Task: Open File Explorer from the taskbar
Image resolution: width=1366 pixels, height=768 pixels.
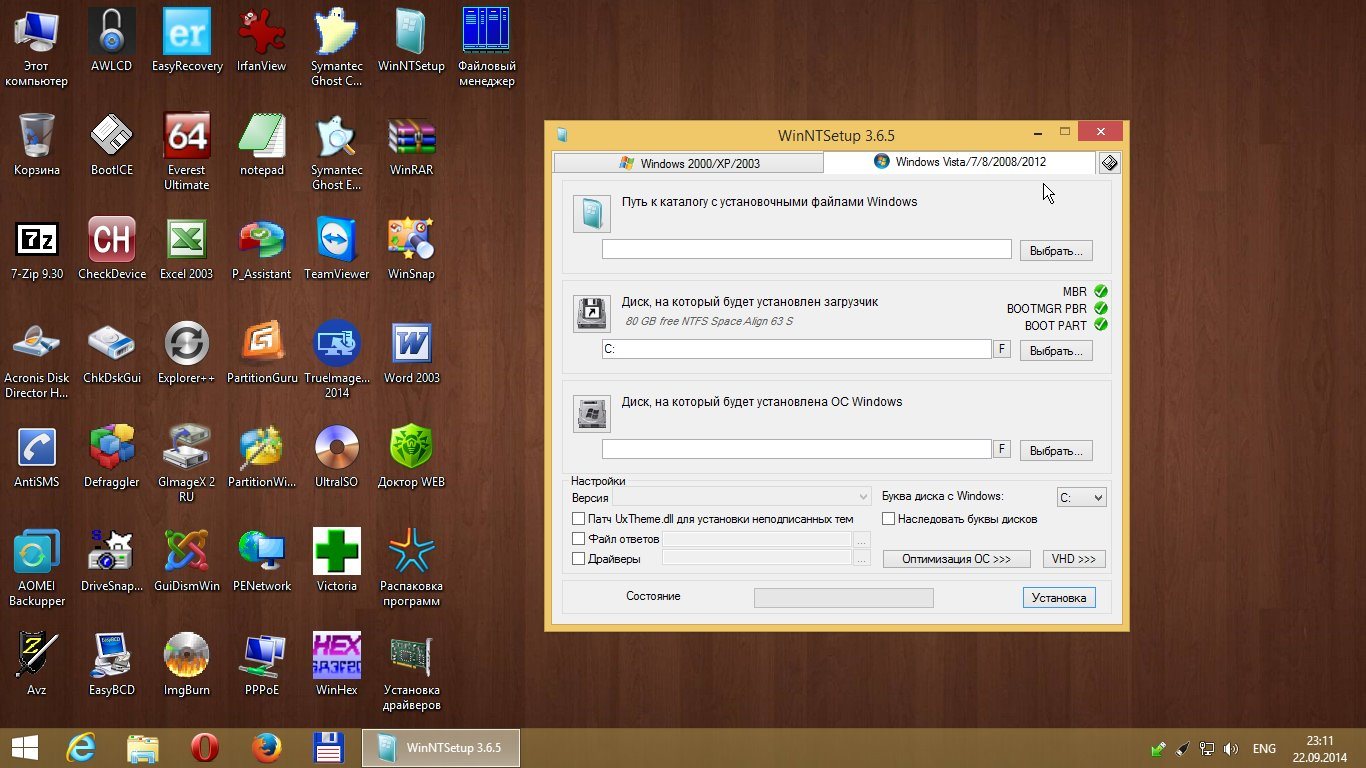Action: (x=143, y=748)
